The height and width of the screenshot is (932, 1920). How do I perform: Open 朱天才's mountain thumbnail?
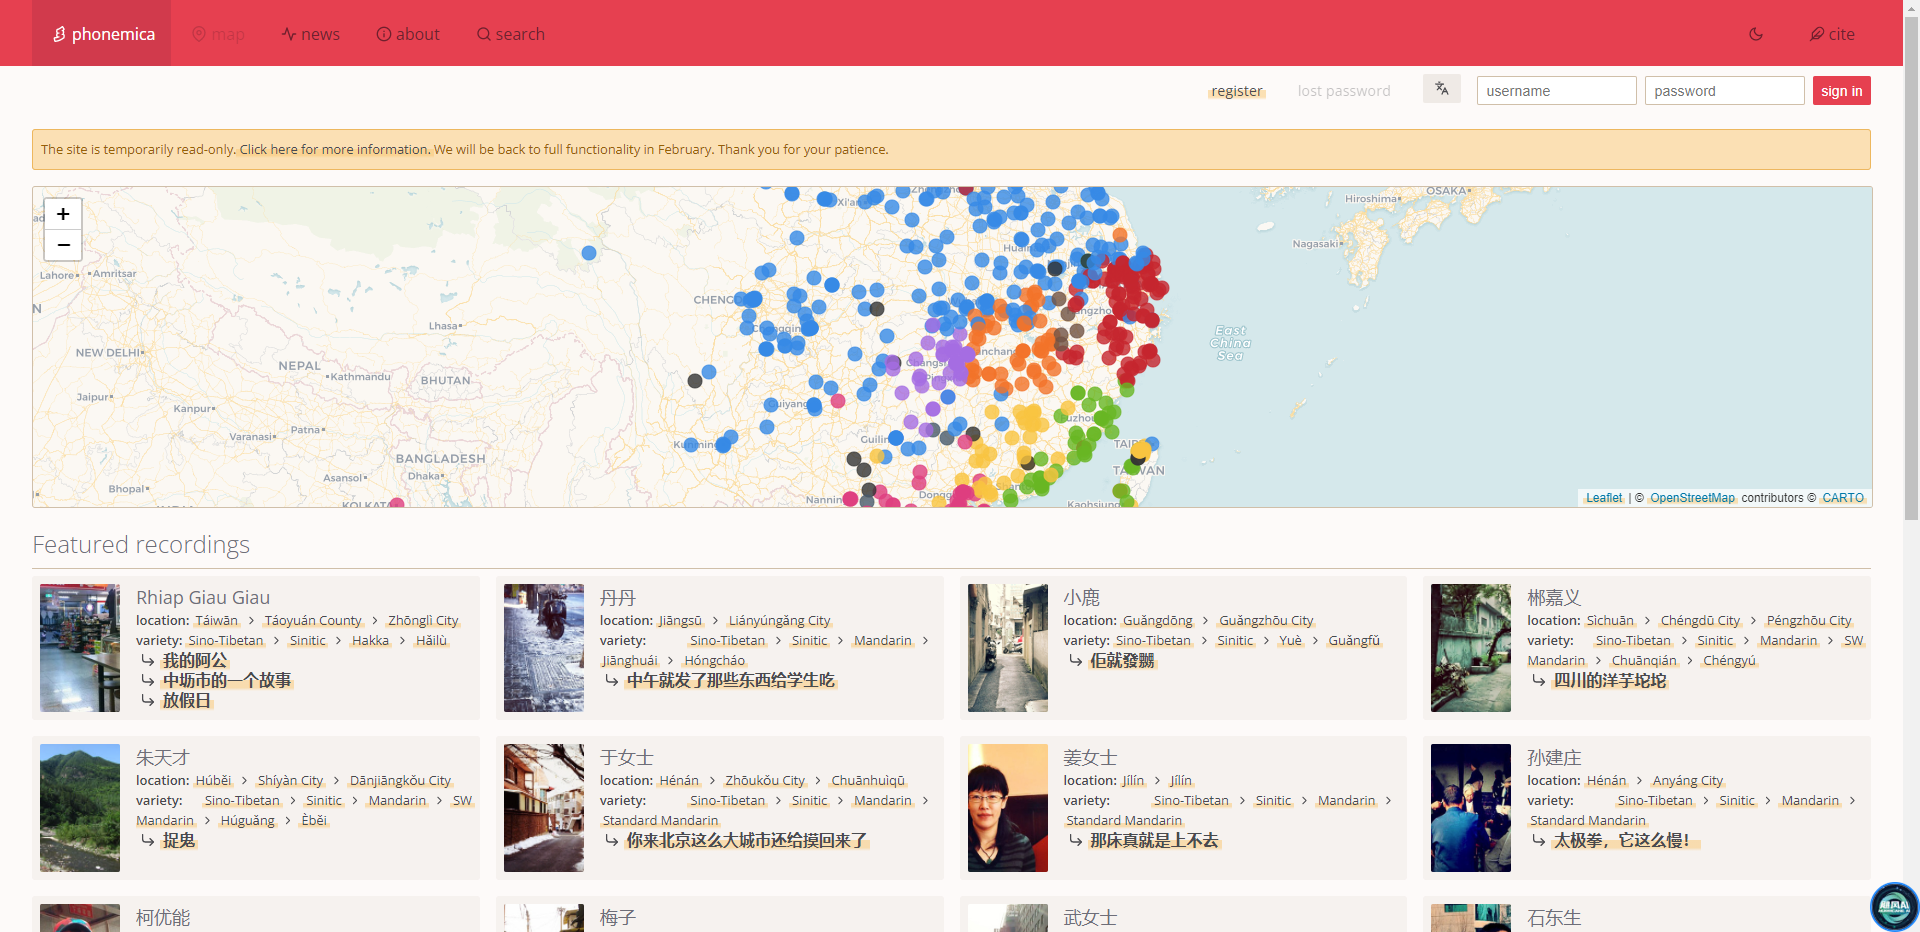pyautogui.click(x=80, y=808)
